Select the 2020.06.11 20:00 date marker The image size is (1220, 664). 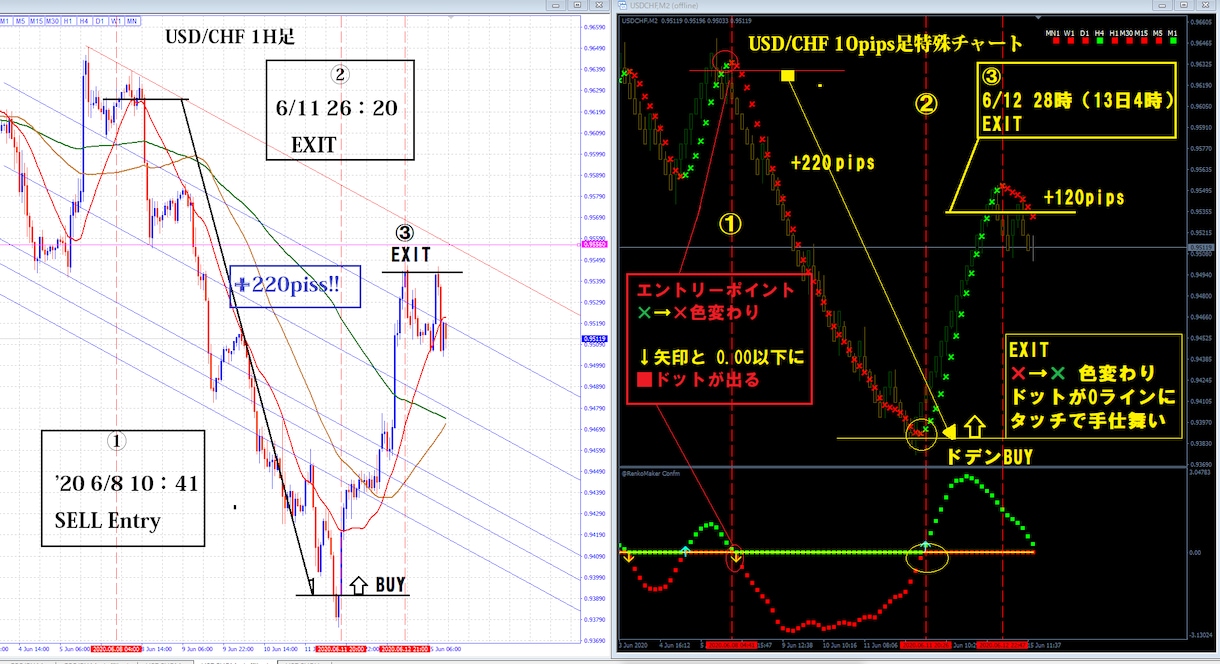342,649
